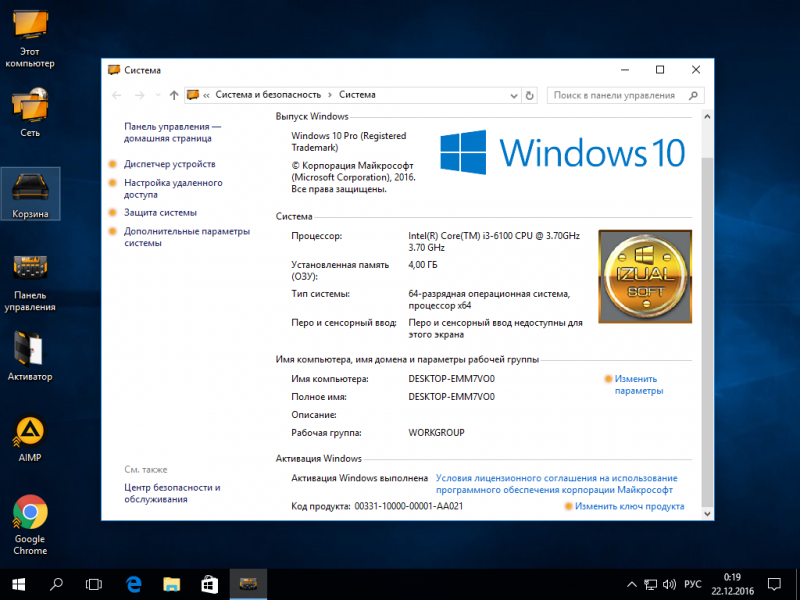Open taskbar search magnifier

56,584
